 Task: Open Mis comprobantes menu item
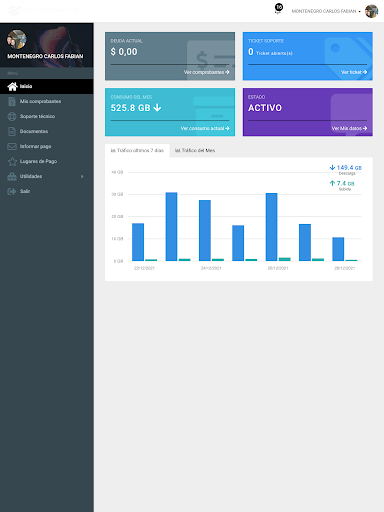pyautogui.click(x=47, y=101)
